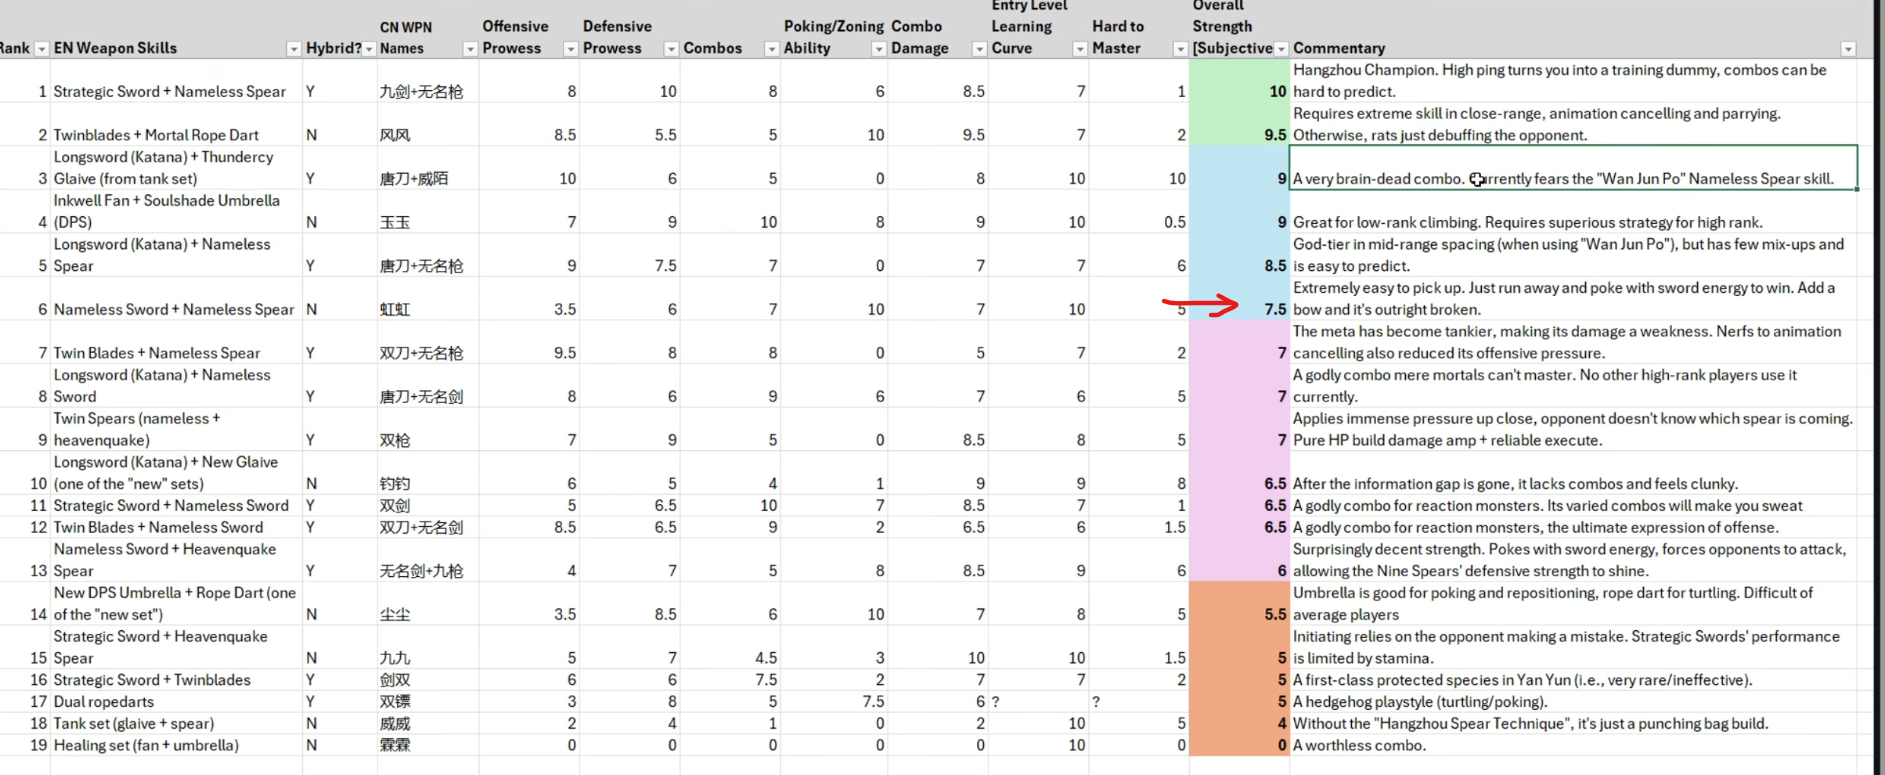Select the 'Great for low-rank climbing' commentary
Image resolution: width=1885 pixels, height=775 pixels.
tap(1574, 211)
